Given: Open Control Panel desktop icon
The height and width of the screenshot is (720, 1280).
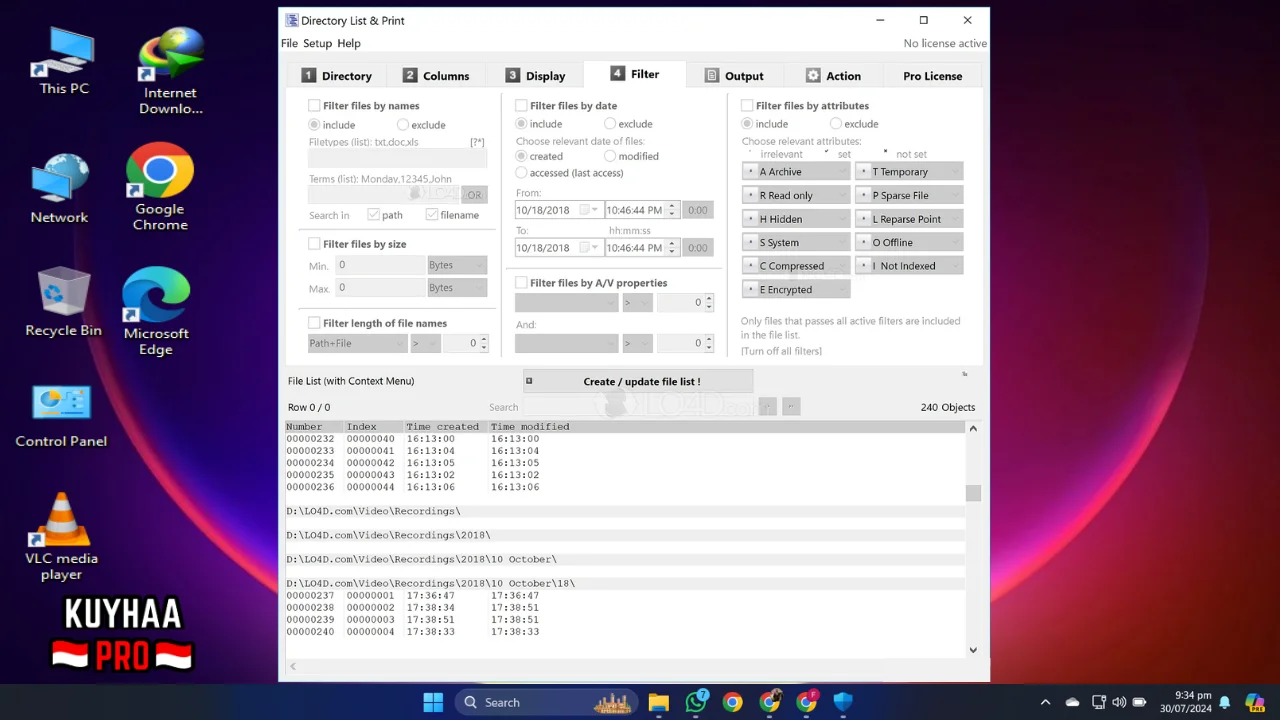Looking at the screenshot, I should [x=61, y=415].
